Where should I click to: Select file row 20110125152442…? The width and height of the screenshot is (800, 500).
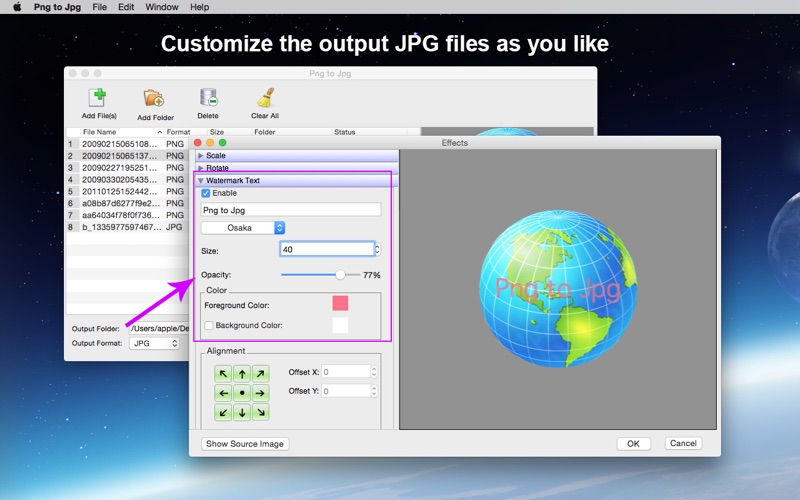click(x=128, y=191)
